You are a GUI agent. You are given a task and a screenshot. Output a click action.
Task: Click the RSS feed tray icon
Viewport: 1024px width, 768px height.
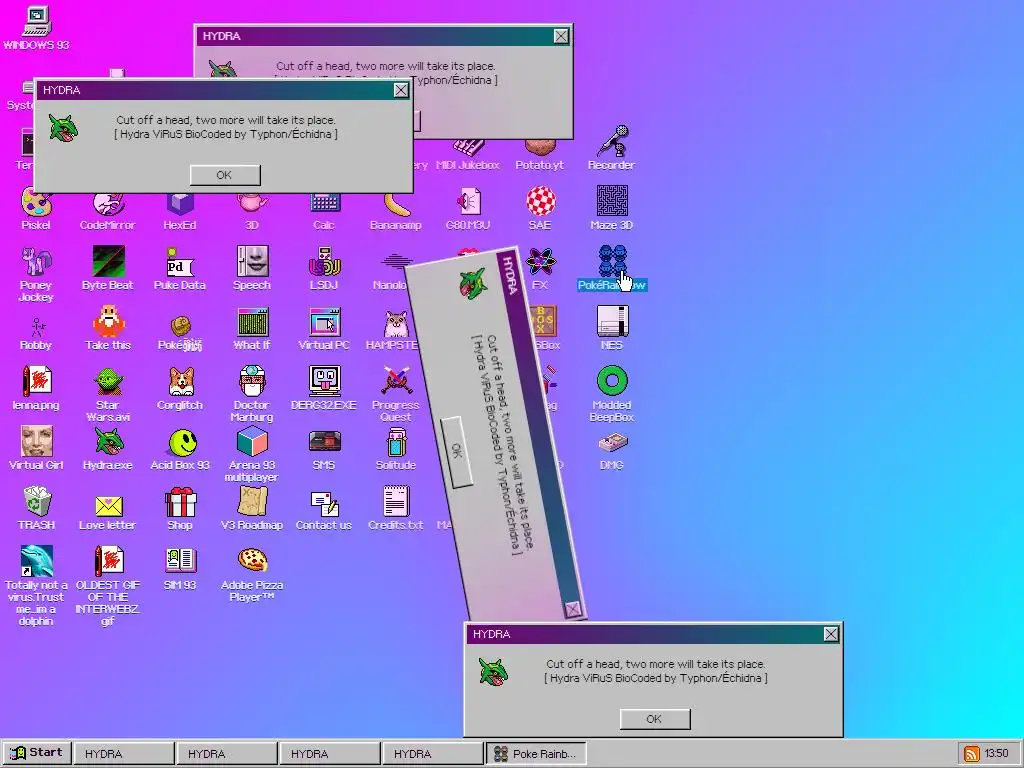[x=972, y=754]
